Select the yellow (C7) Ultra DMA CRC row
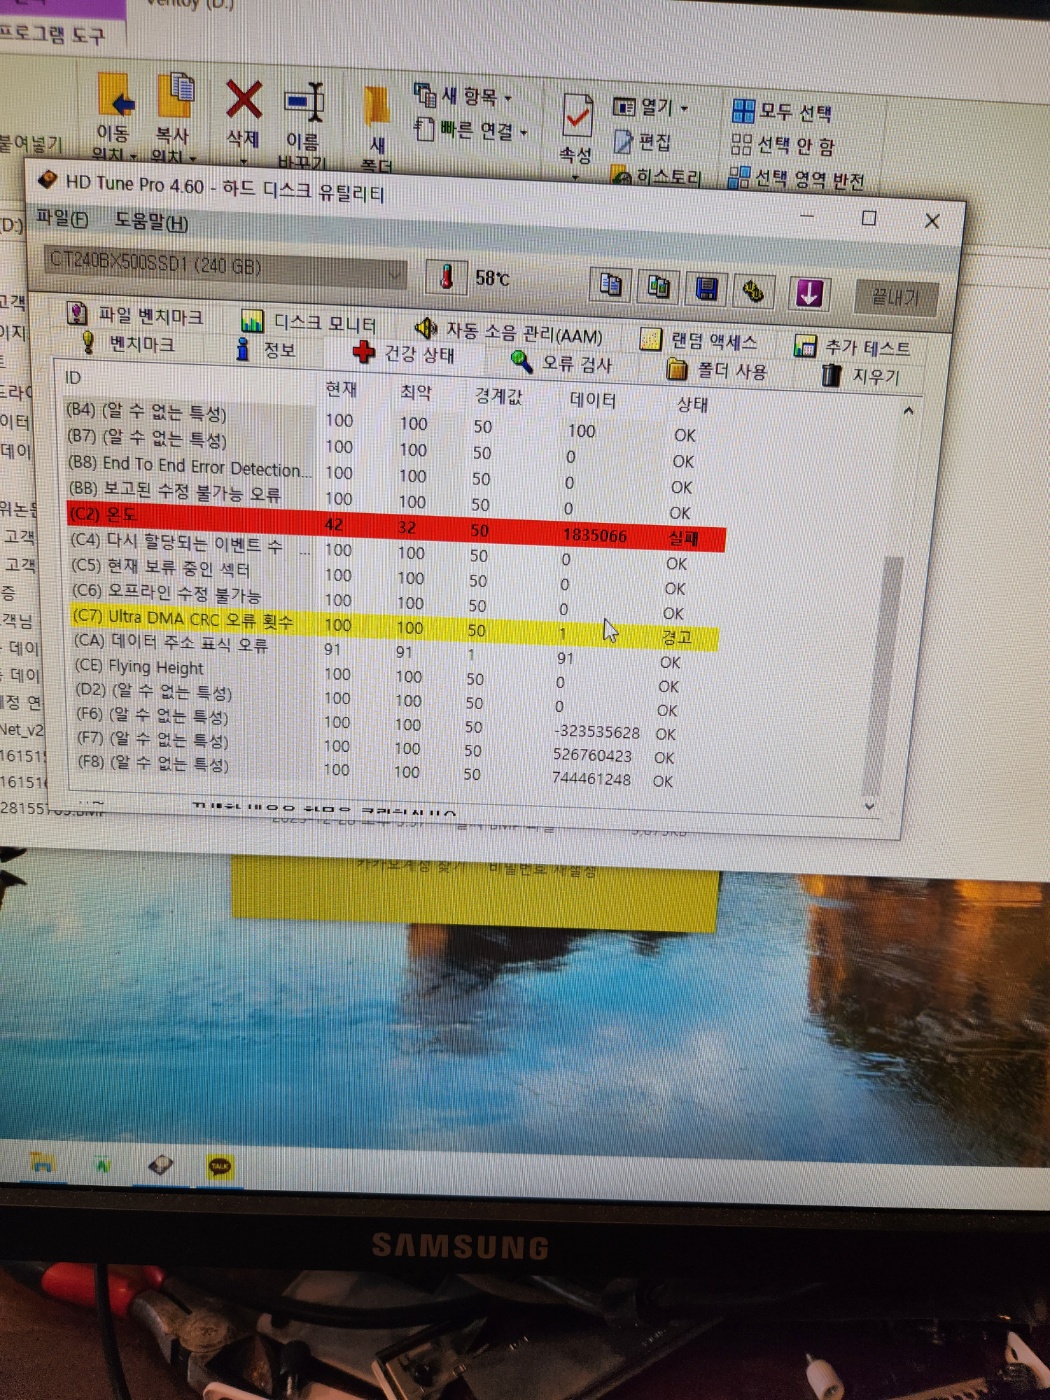The image size is (1050, 1400). pos(394,627)
